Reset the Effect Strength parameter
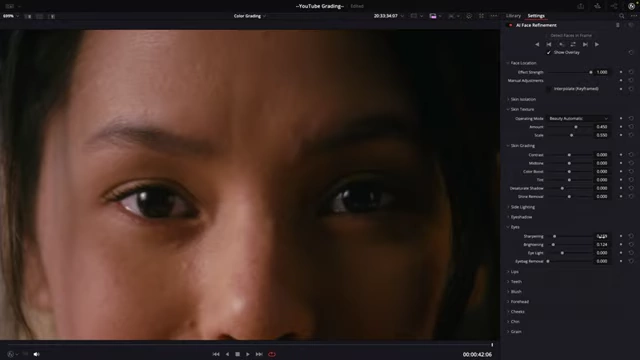 [631, 72]
